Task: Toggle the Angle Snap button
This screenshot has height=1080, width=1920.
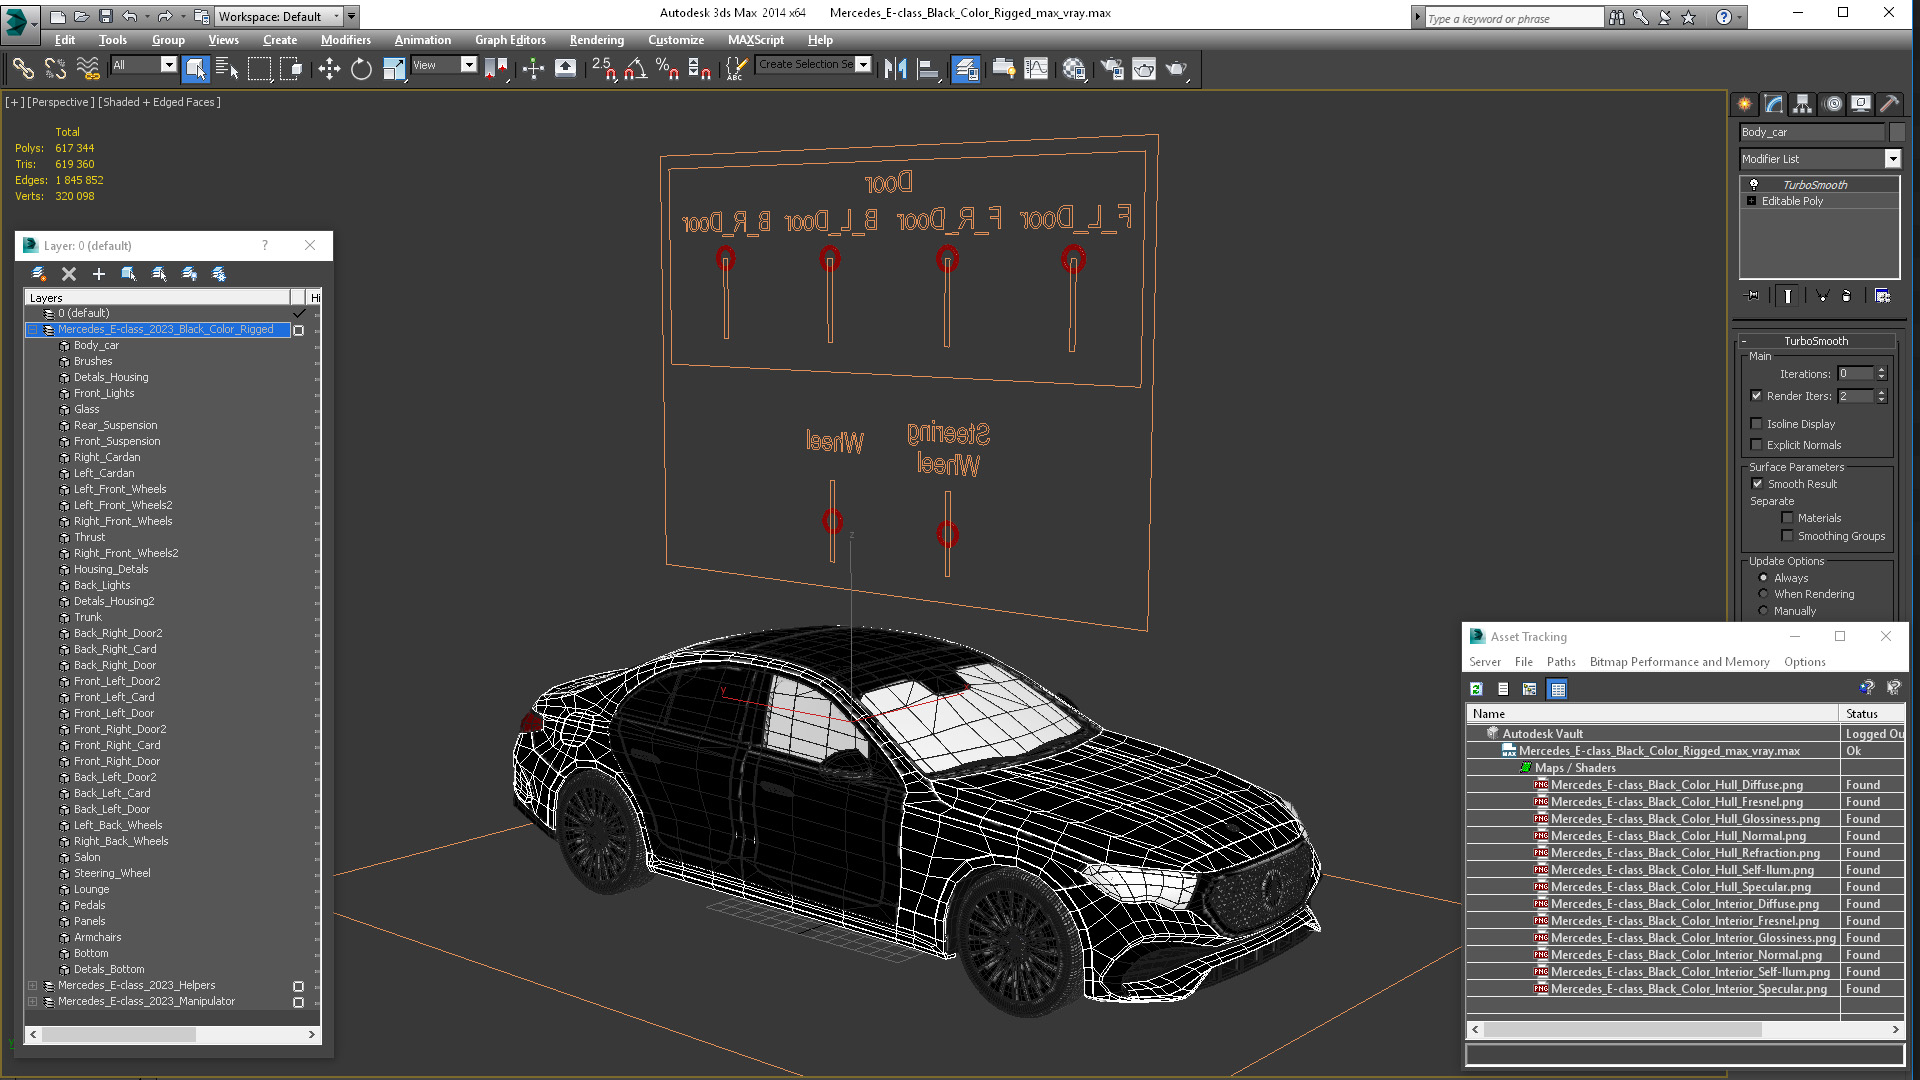Action: [x=636, y=68]
